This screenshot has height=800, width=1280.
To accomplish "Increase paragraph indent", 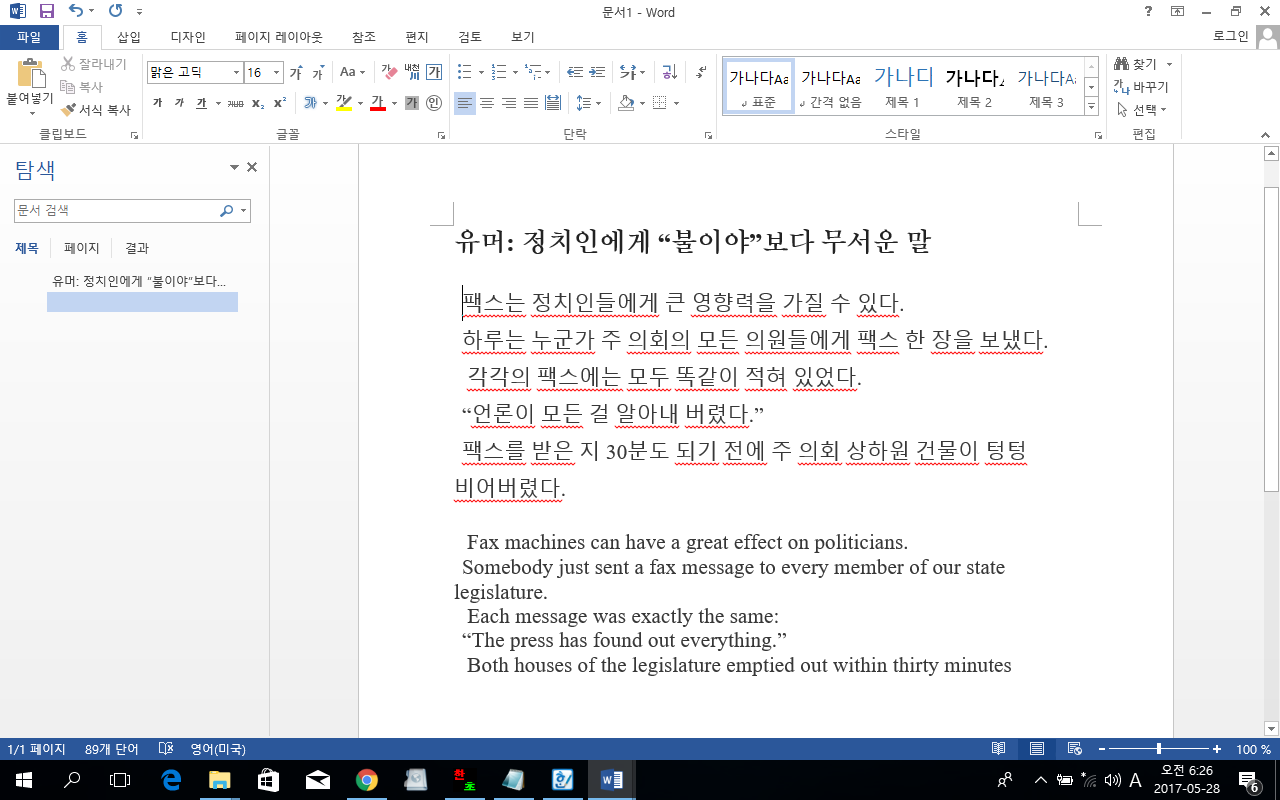I will click(x=597, y=72).
